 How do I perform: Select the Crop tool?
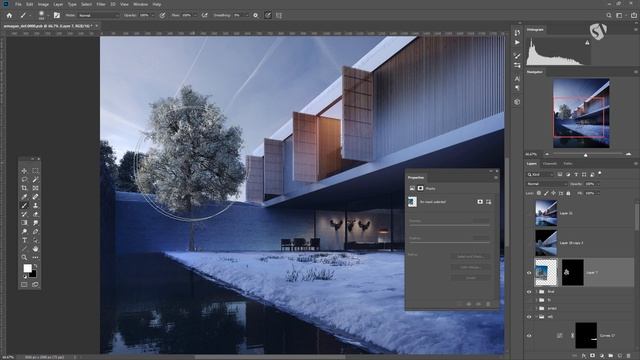pos(24,188)
